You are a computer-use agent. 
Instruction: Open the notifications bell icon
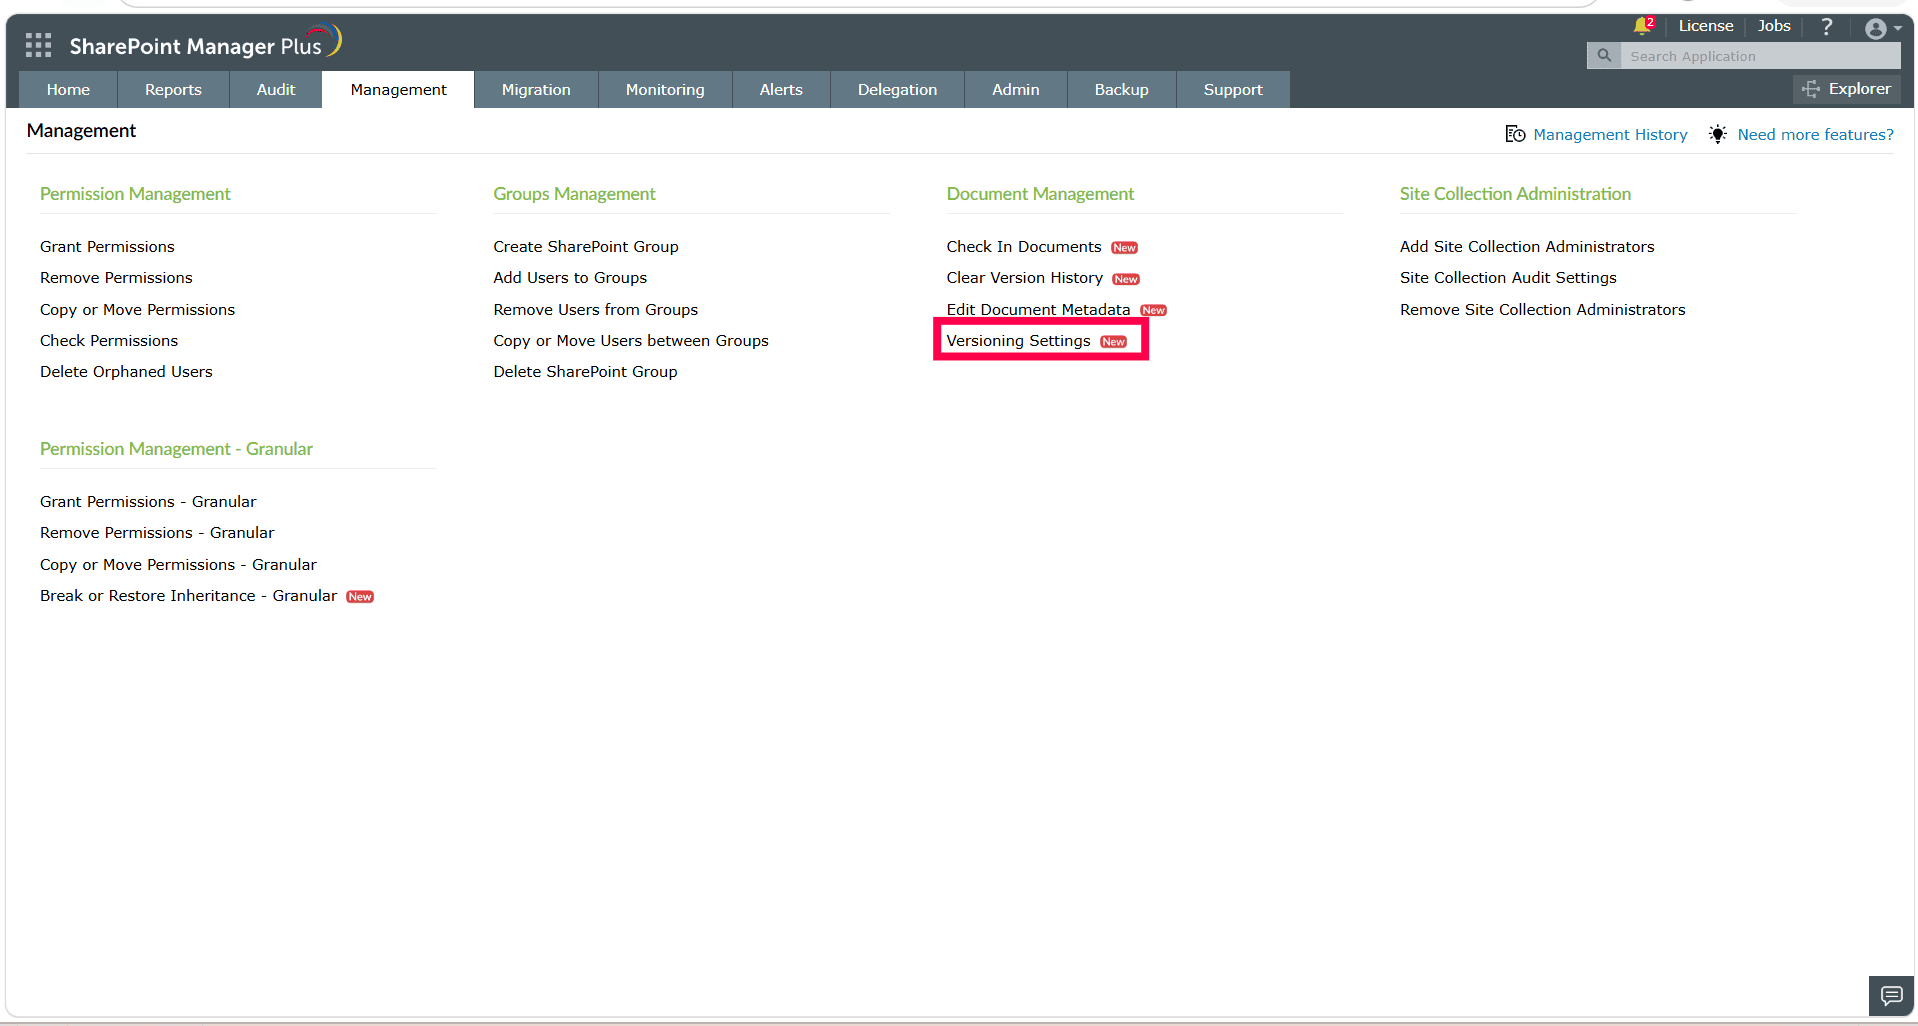coord(1642,26)
